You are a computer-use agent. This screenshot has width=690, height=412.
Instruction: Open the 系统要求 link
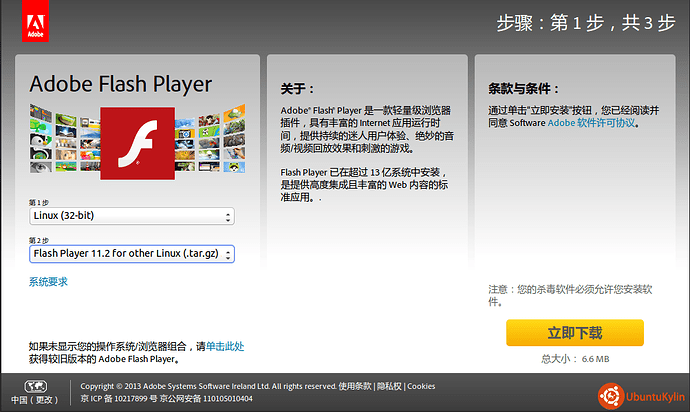pyautogui.click(x=48, y=282)
